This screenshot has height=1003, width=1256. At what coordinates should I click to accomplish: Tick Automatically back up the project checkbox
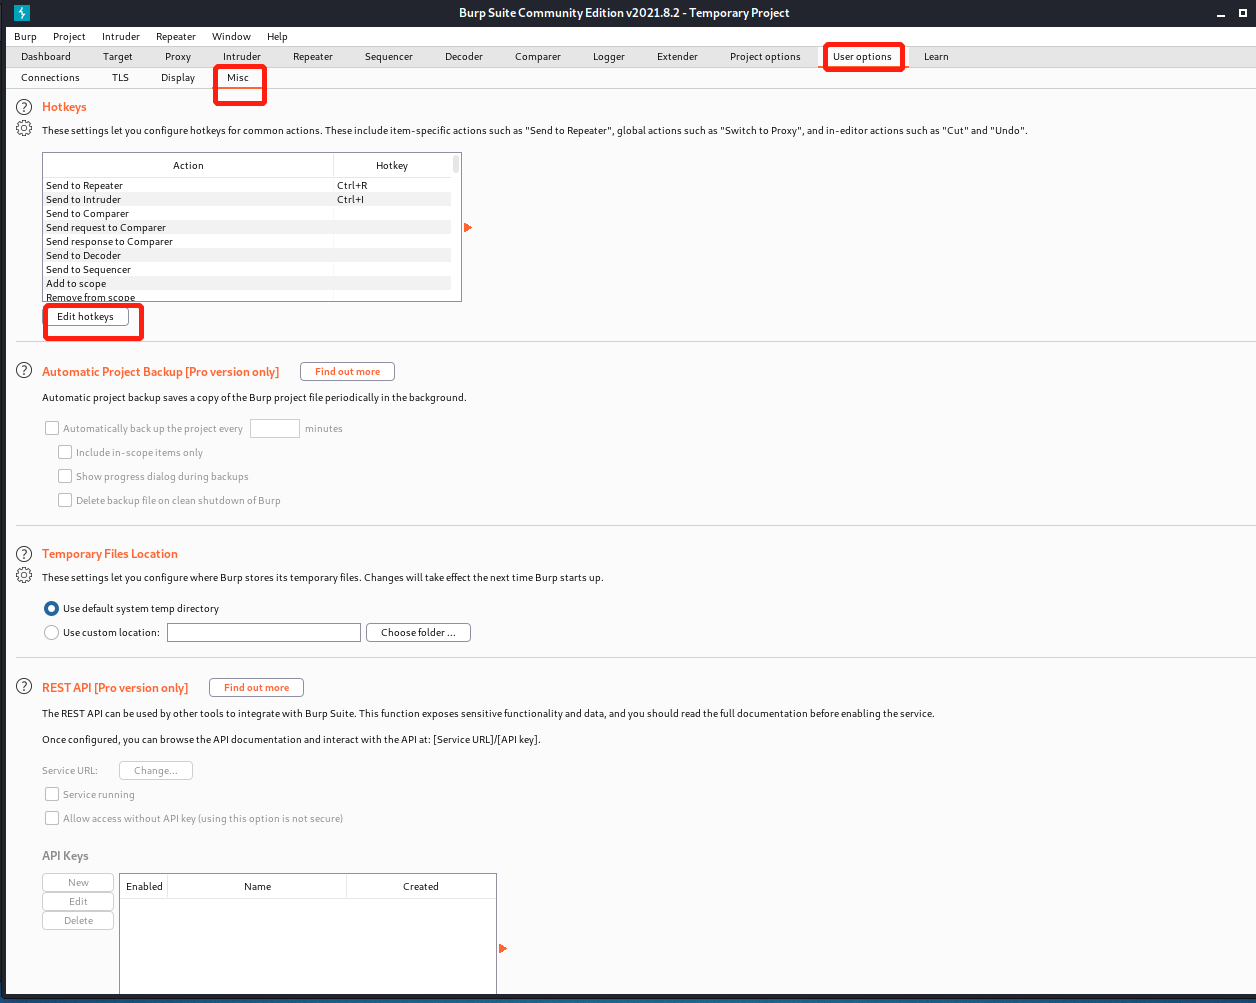52,428
